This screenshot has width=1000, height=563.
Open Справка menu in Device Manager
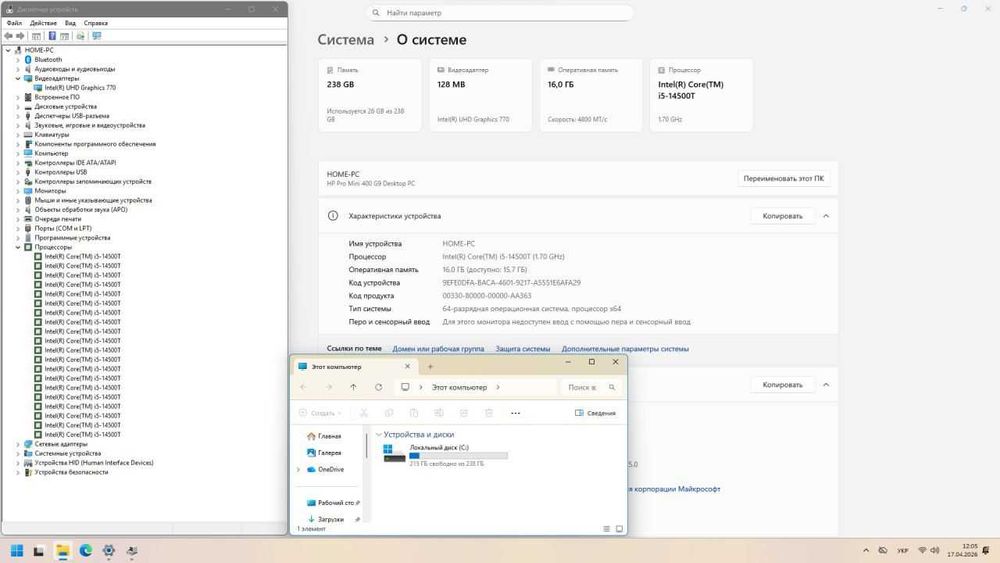[96, 23]
